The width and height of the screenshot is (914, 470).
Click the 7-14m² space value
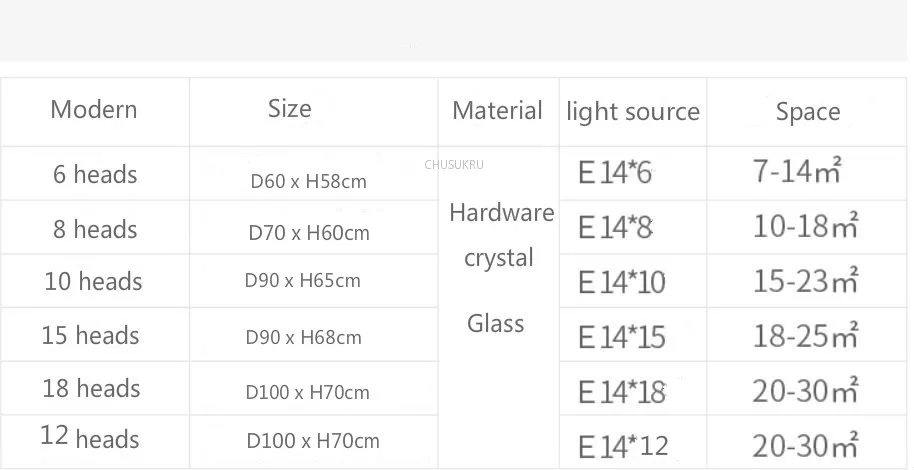[797, 171]
